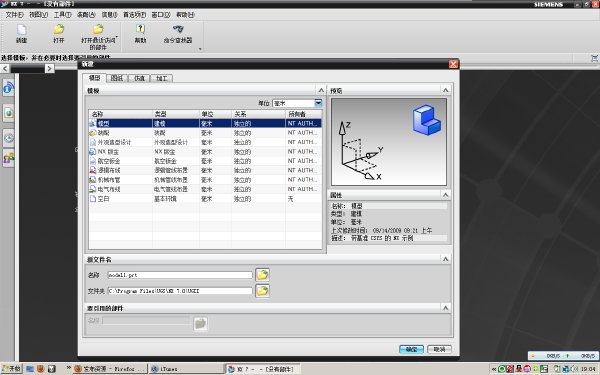Viewport: 600px width, 375px height.
Task: Click the 名称 file name input field
Action: click(x=180, y=275)
